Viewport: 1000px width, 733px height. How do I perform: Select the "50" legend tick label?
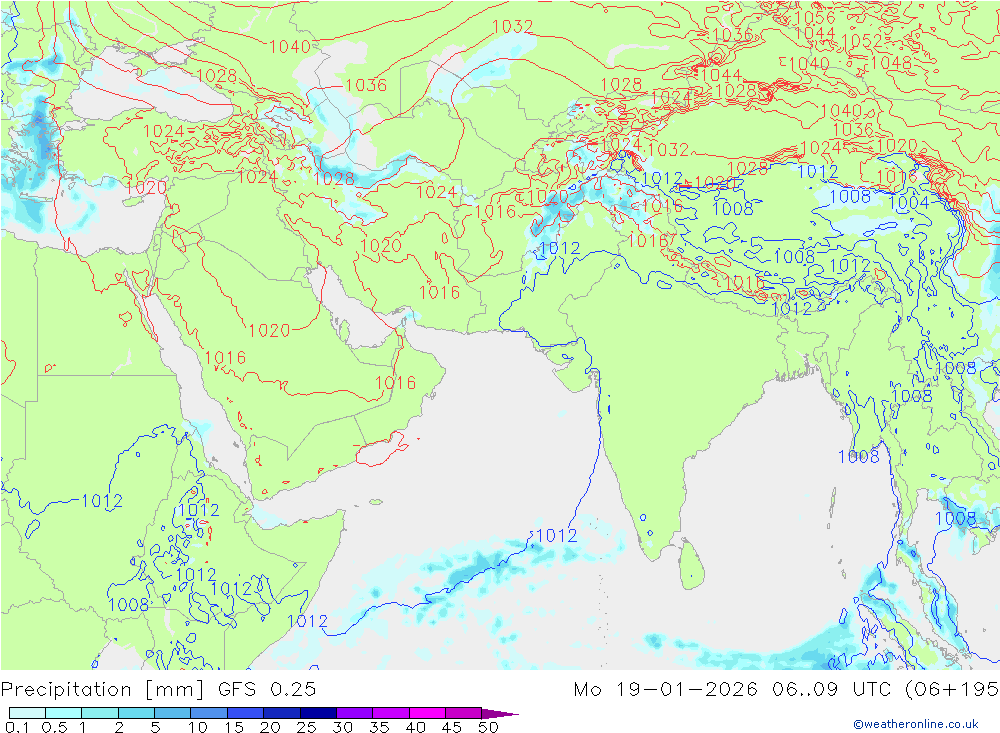489,727
